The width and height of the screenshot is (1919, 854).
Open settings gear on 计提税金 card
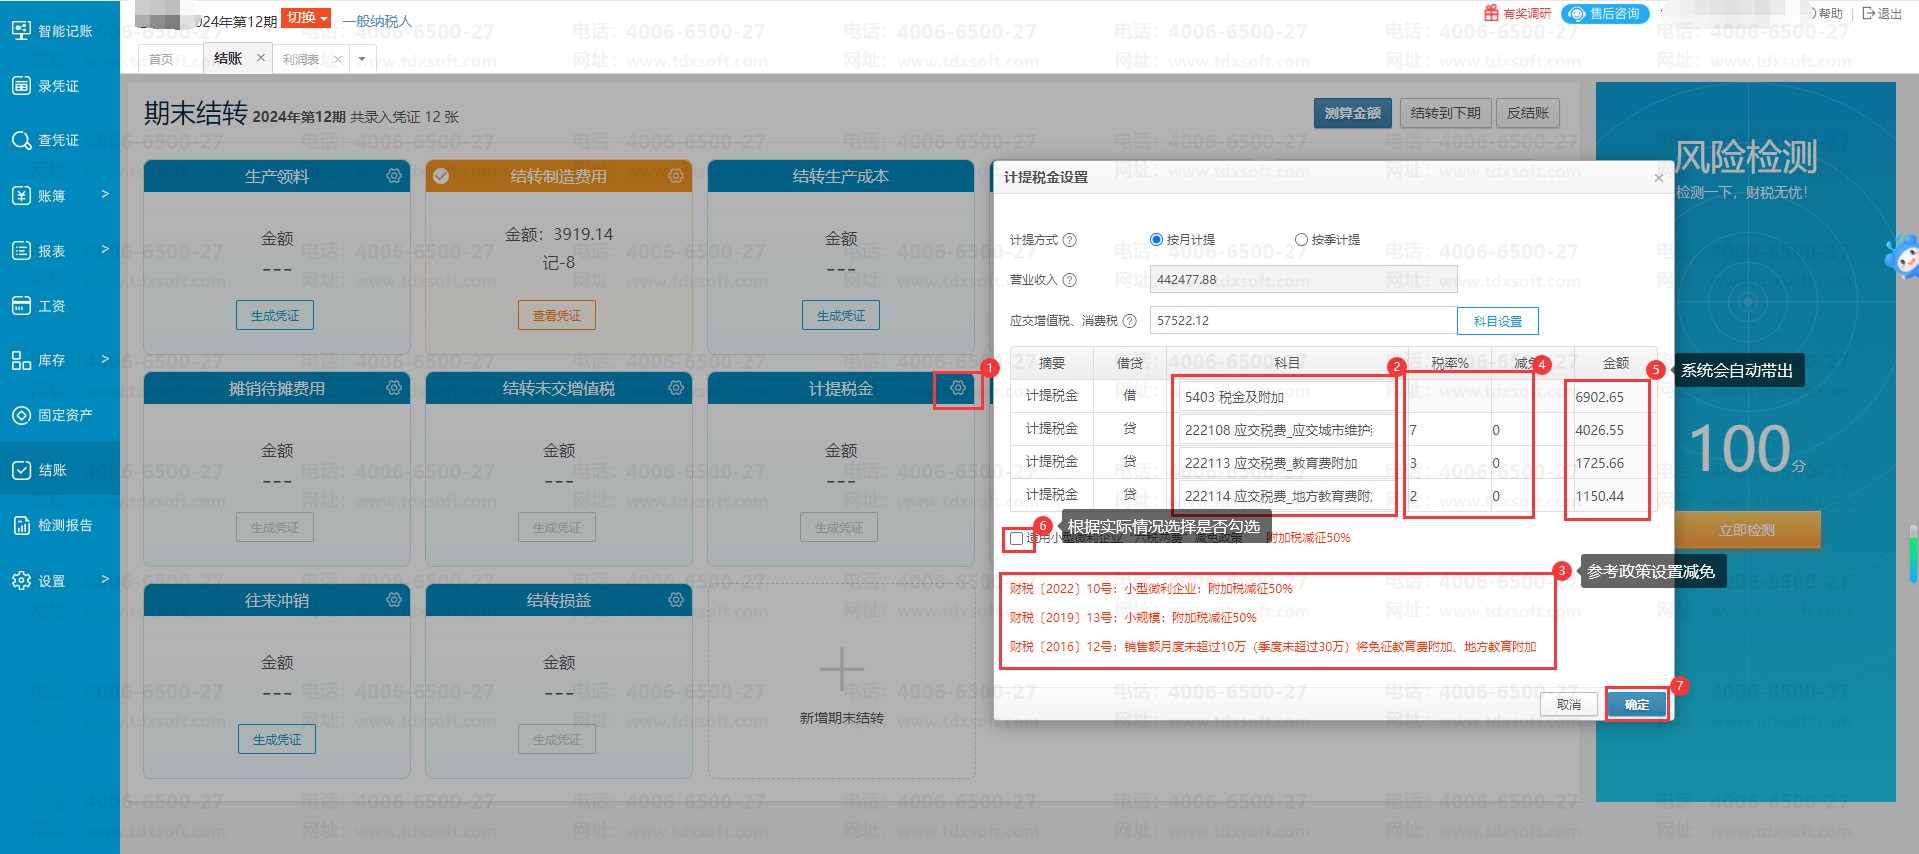click(x=957, y=388)
